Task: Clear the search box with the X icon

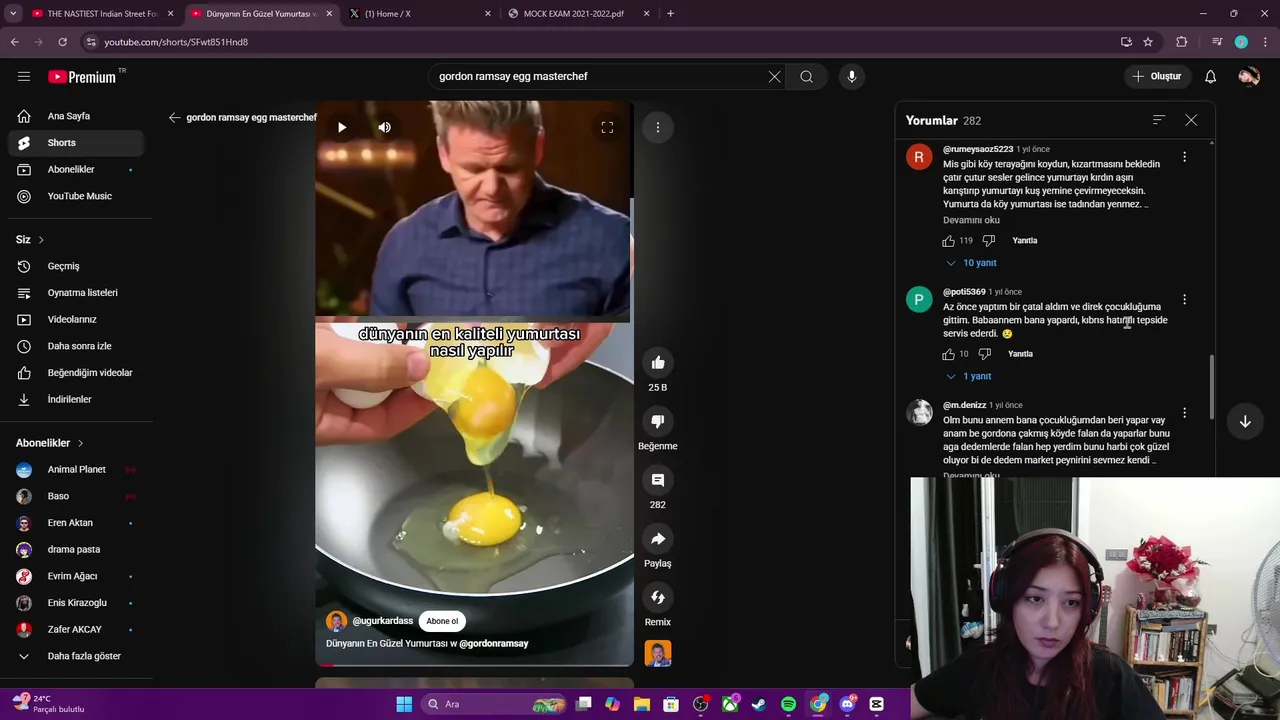Action: point(774,76)
